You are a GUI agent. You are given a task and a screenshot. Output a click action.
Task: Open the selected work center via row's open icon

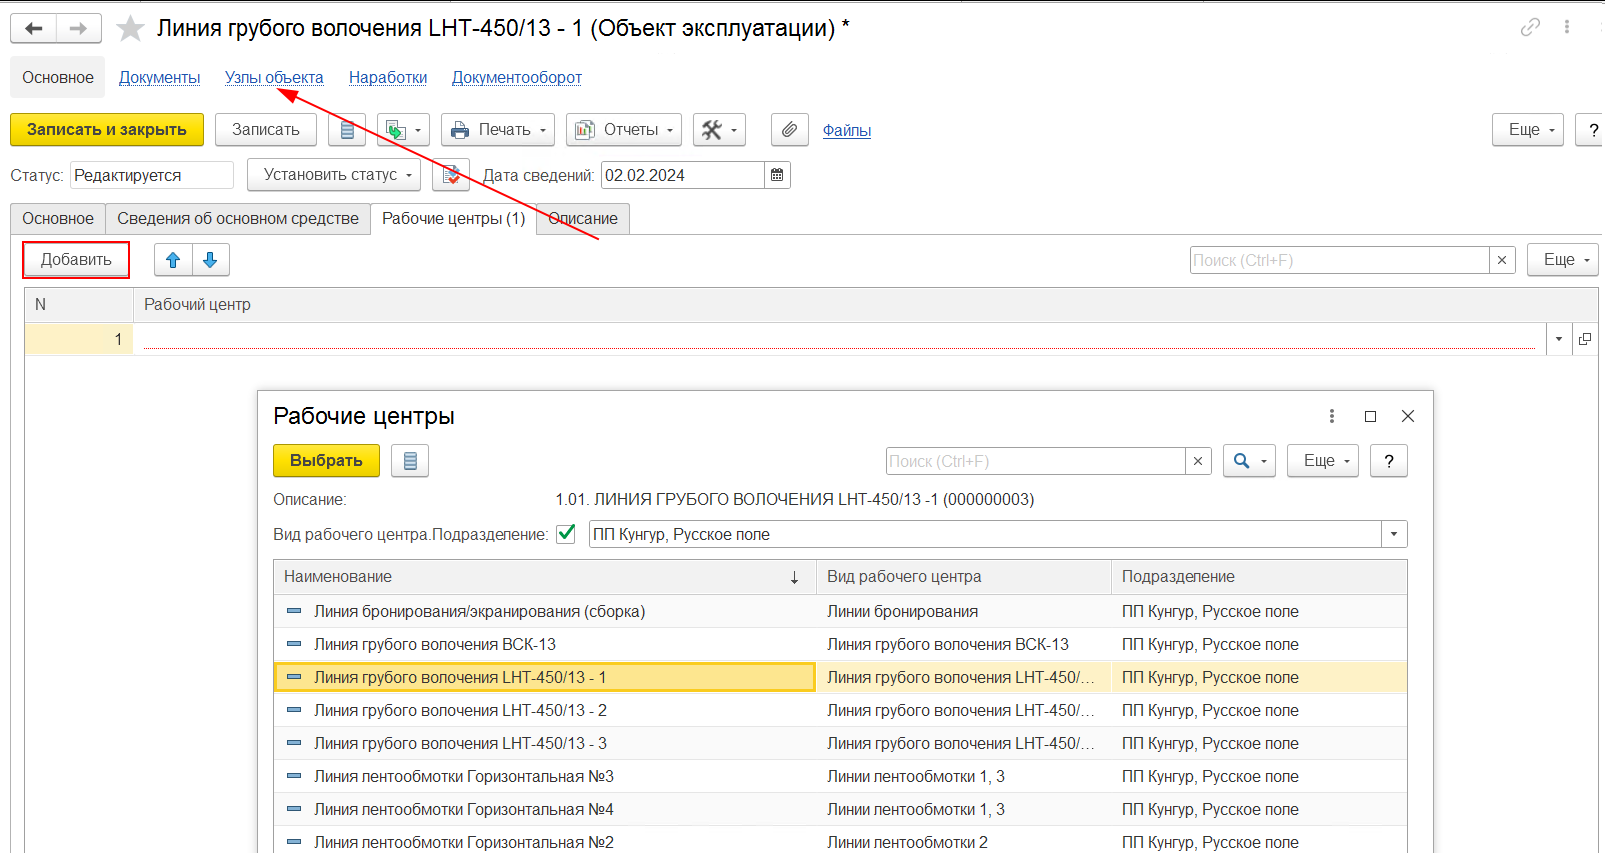[1585, 339]
